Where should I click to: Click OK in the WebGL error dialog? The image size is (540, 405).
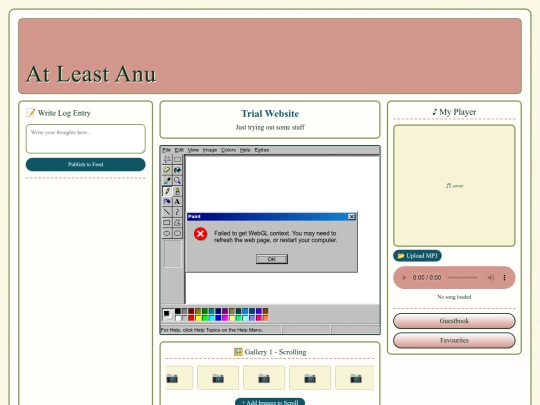click(x=272, y=259)
